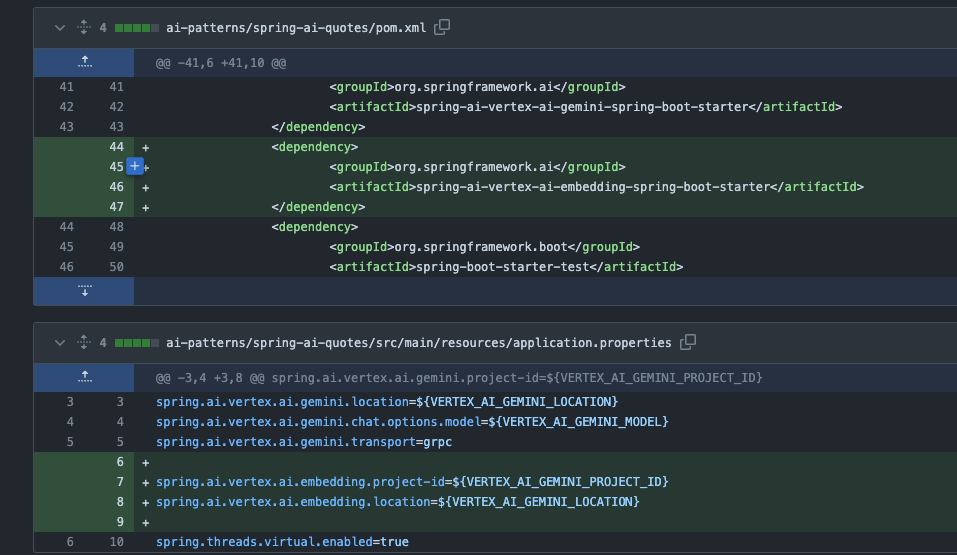Viewport: 957px width, 555px height.
Task: Open the pom.xml file link
Action: click(x=296, y=28)
